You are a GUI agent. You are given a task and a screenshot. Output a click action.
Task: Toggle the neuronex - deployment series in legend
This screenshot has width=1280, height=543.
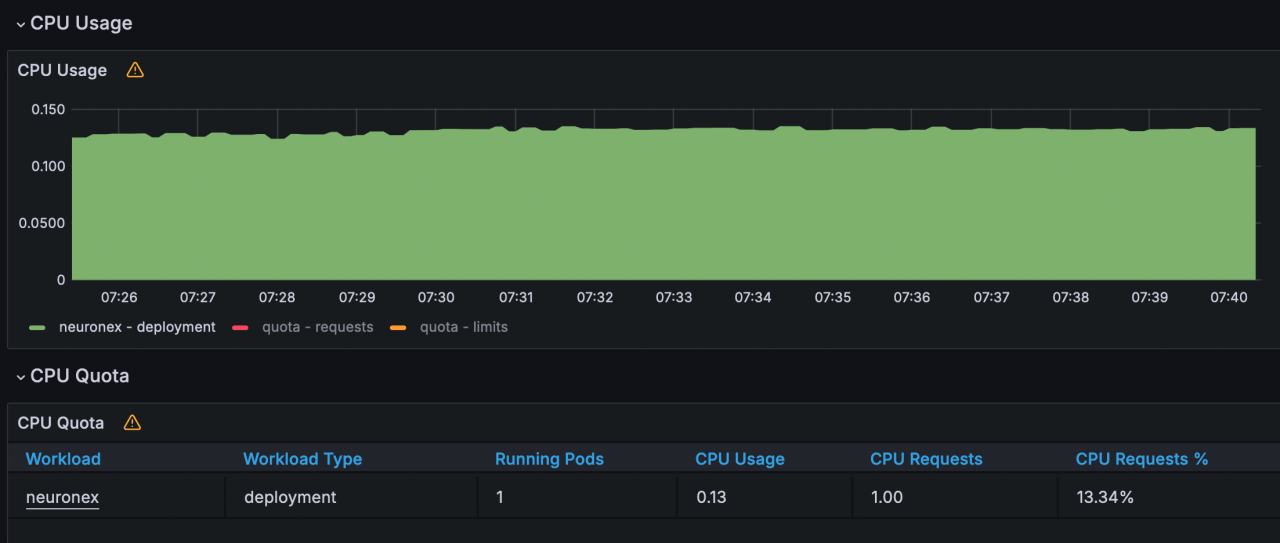point(137,327)
